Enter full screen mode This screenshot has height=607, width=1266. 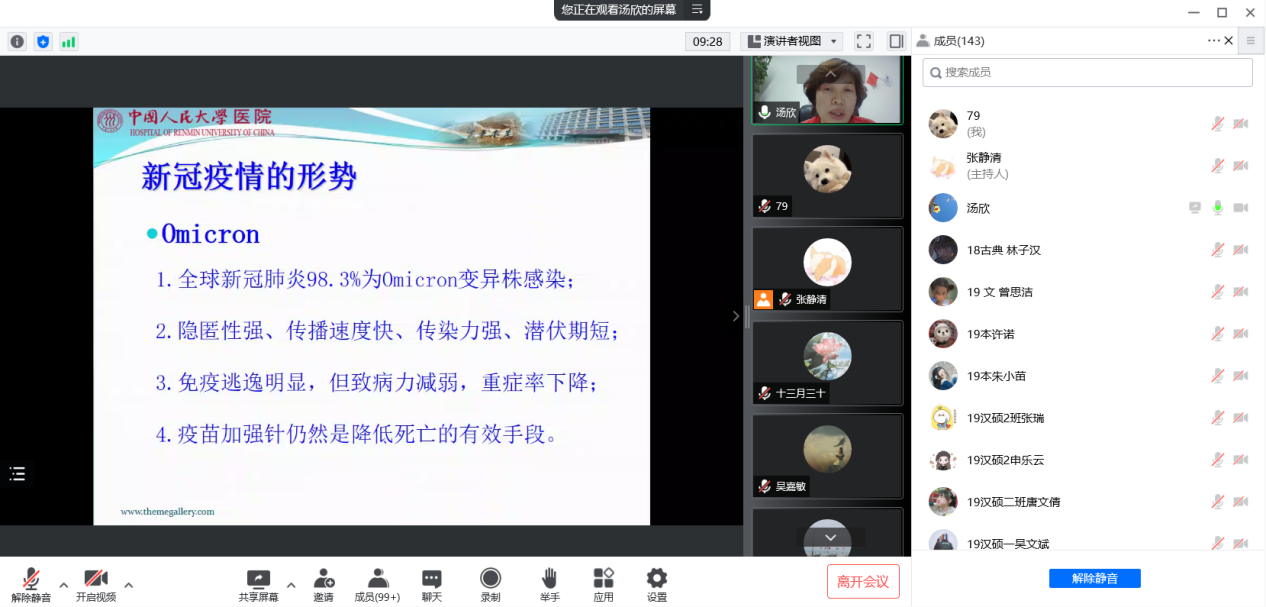click(864, 41)
